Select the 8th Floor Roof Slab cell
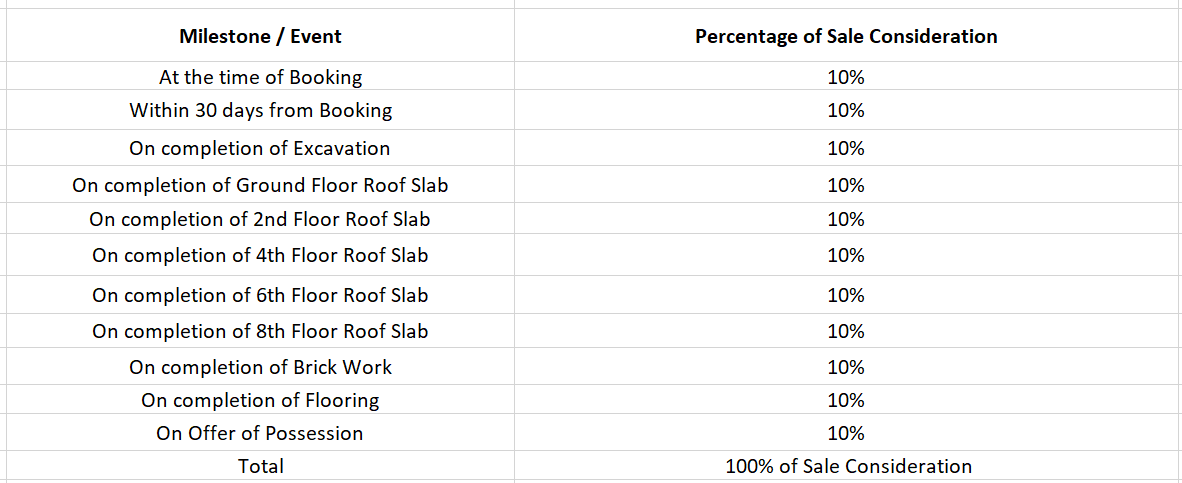Screen dimensions: 1182x483 [260, 331]
